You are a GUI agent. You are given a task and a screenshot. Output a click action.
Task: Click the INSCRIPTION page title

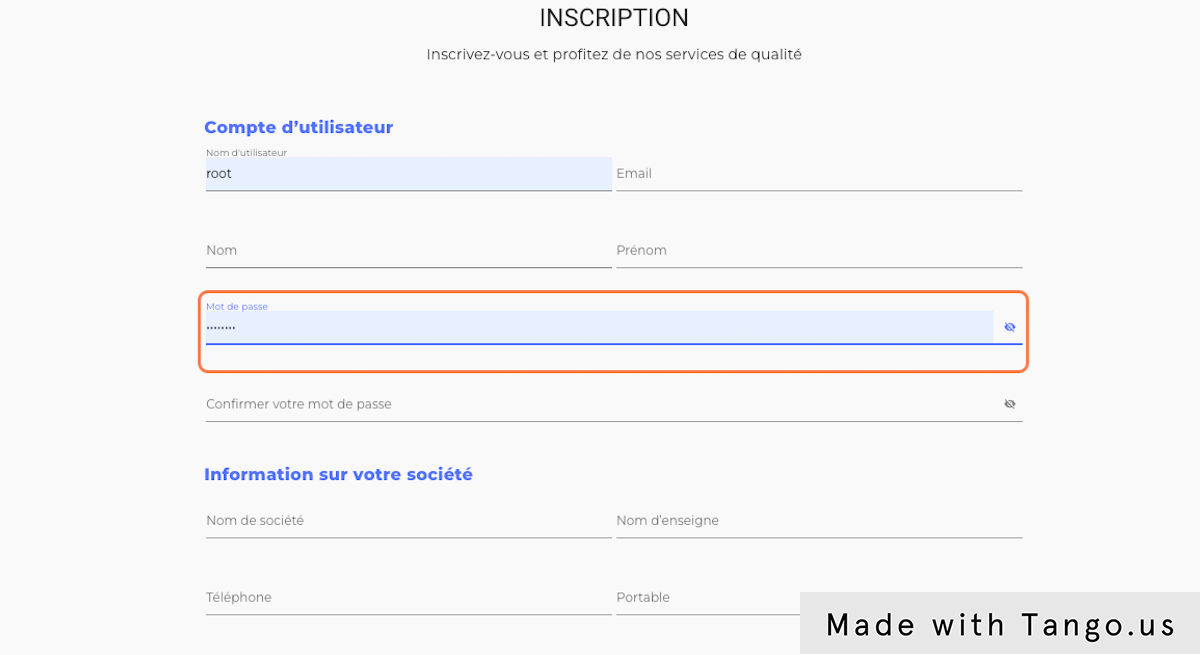614,18
